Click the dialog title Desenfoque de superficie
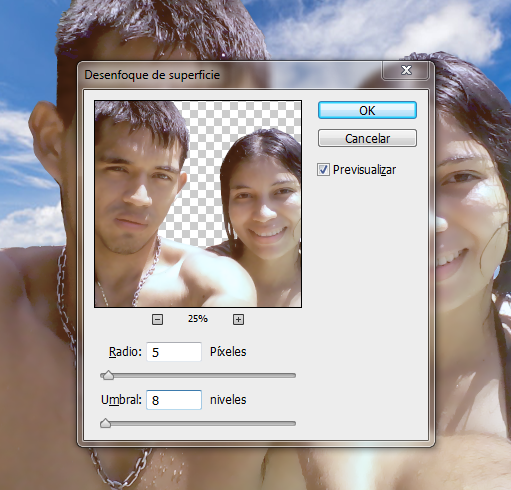 click(x=152, y=75)
